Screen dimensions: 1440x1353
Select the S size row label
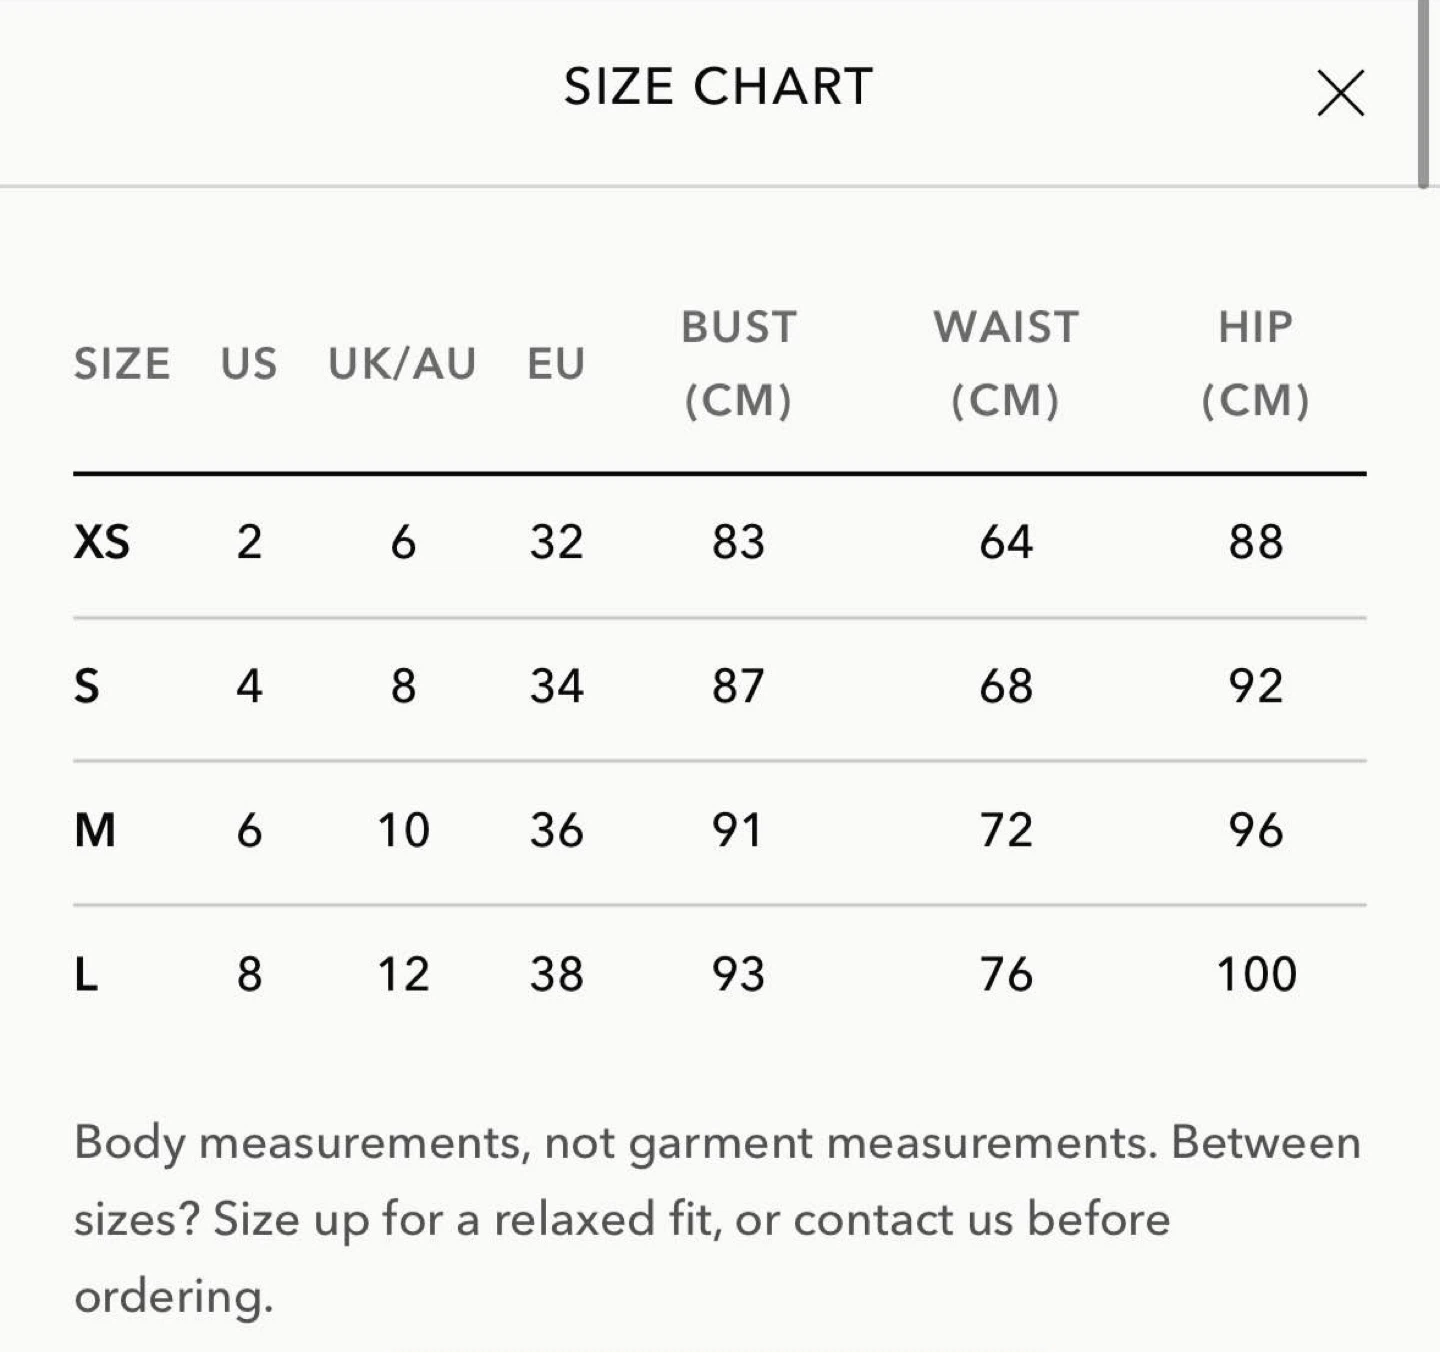click(87, 686)
